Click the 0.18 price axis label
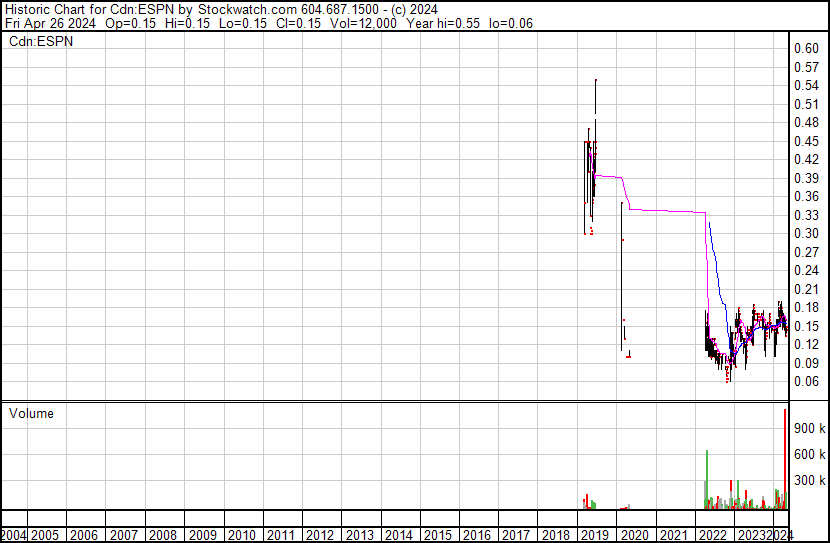The height and width of the screenshot is (543, 830). click(x=806, y=307)
